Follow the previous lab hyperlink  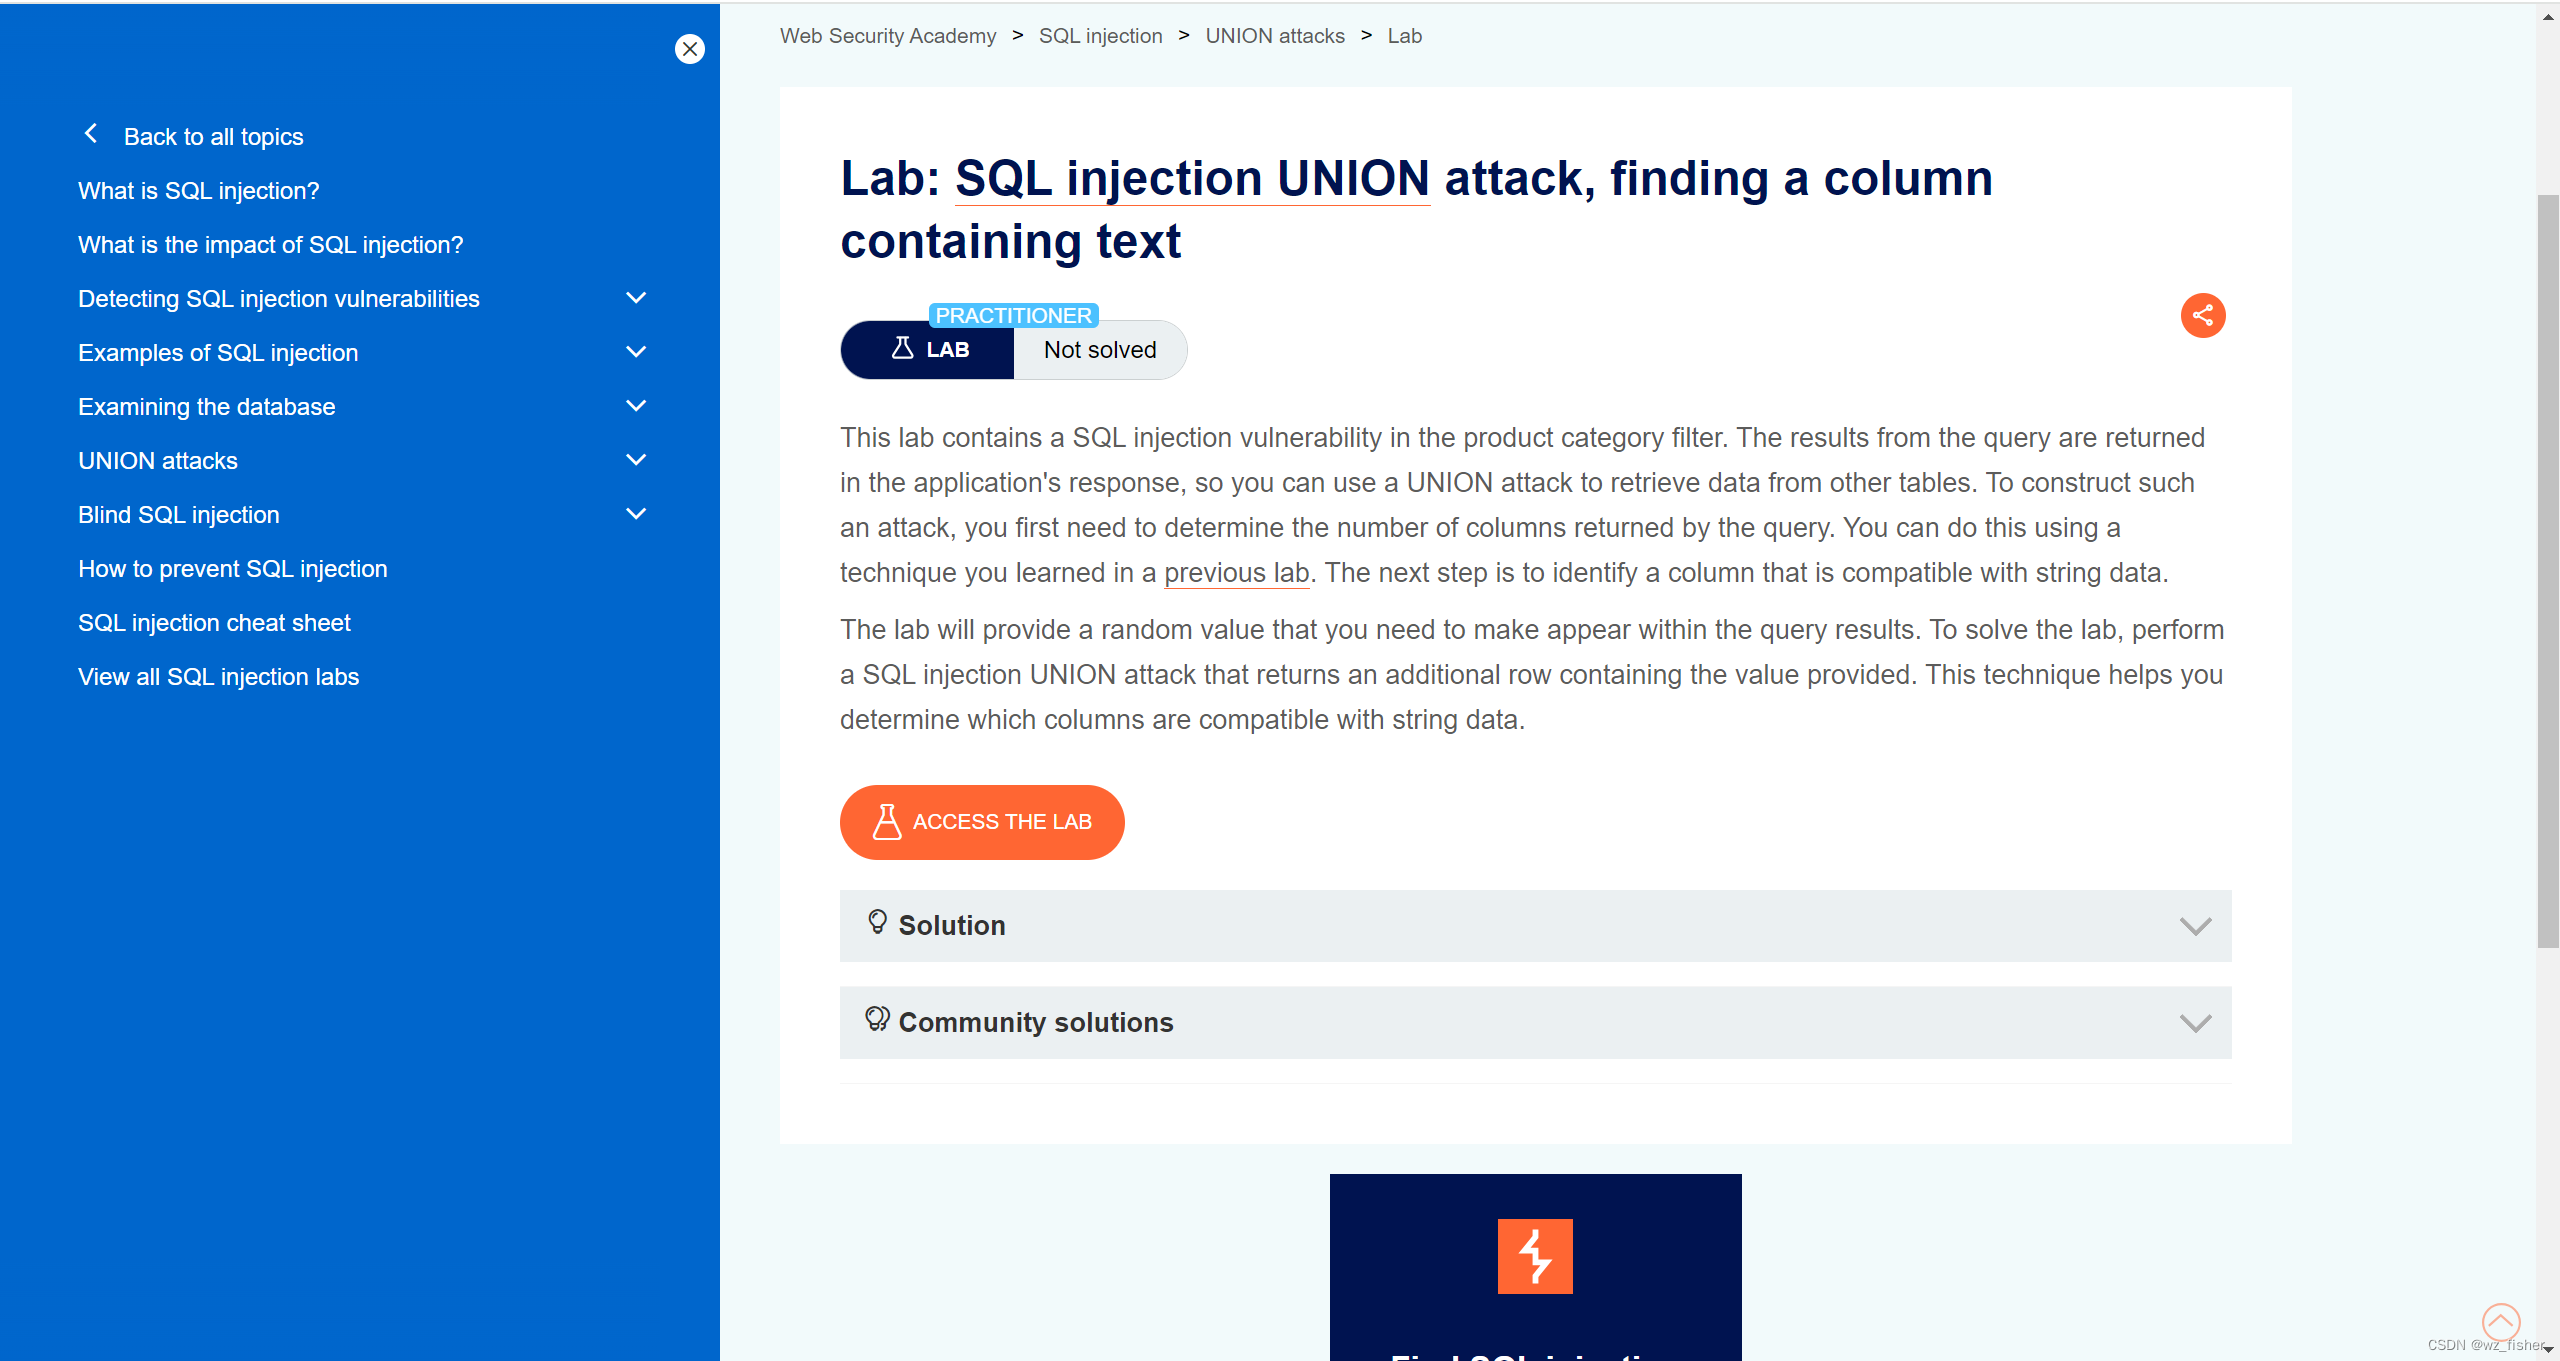pos(1236,573)
